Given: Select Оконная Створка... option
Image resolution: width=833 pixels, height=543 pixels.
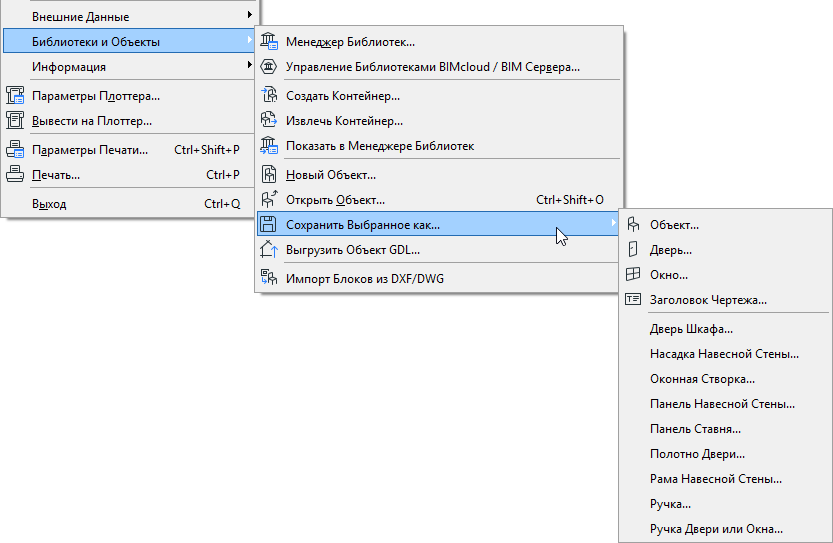Looking at the screenshot, I should pos(725,379).
